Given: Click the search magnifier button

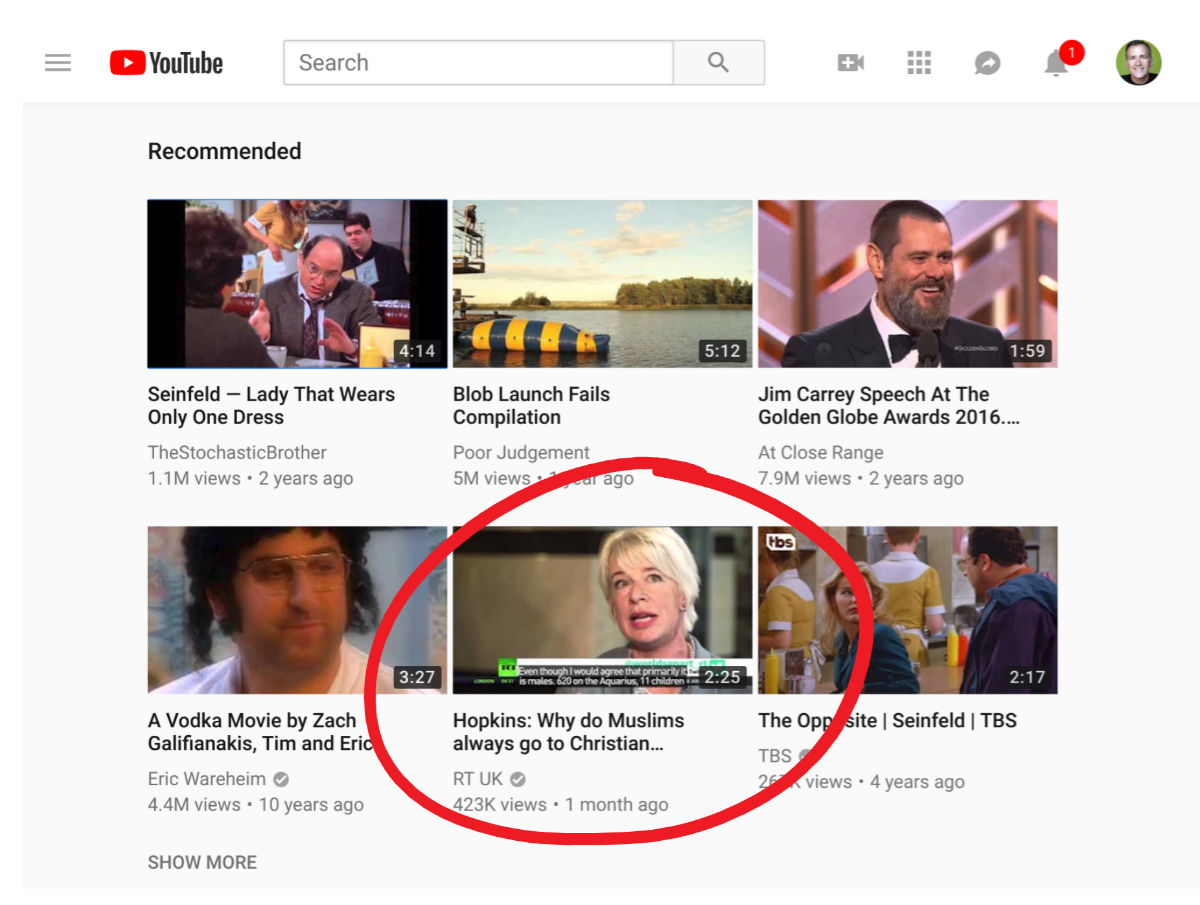Looking at the screenshot, I should pos(719,63).
